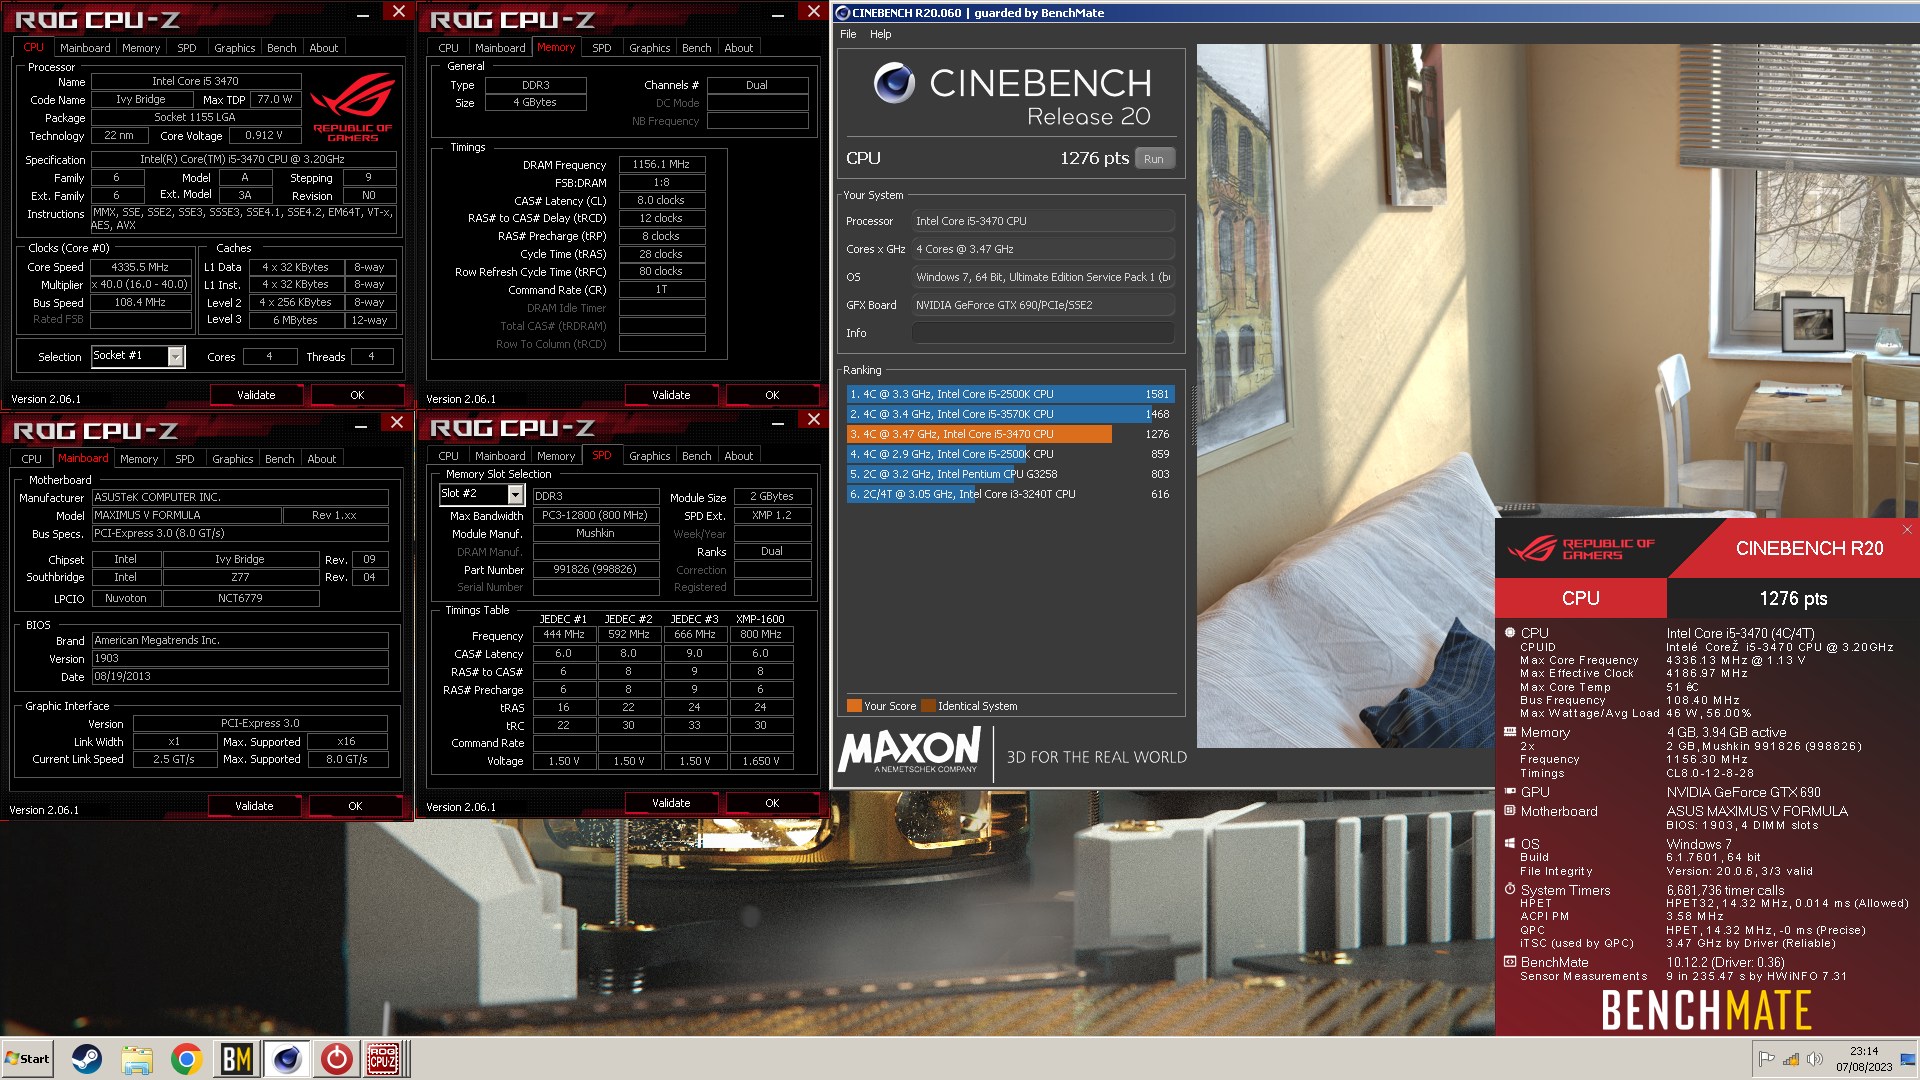Click the Module Manuf. value Mushkin

(595, 533)
